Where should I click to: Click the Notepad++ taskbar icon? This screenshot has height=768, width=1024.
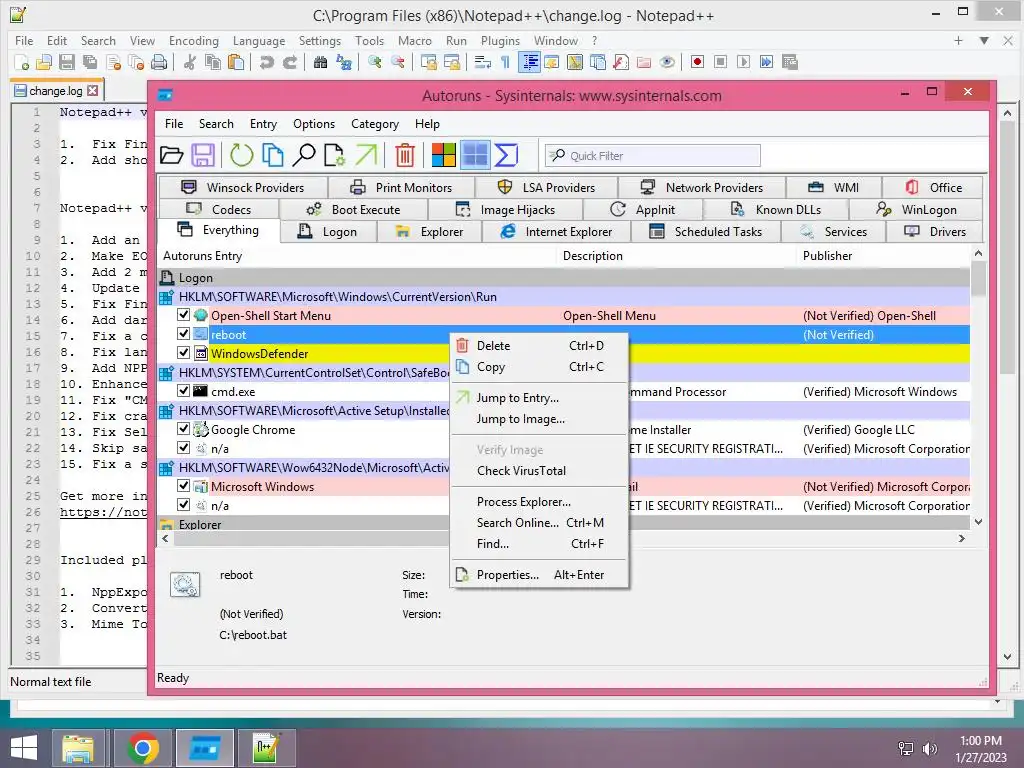(266, 748)
